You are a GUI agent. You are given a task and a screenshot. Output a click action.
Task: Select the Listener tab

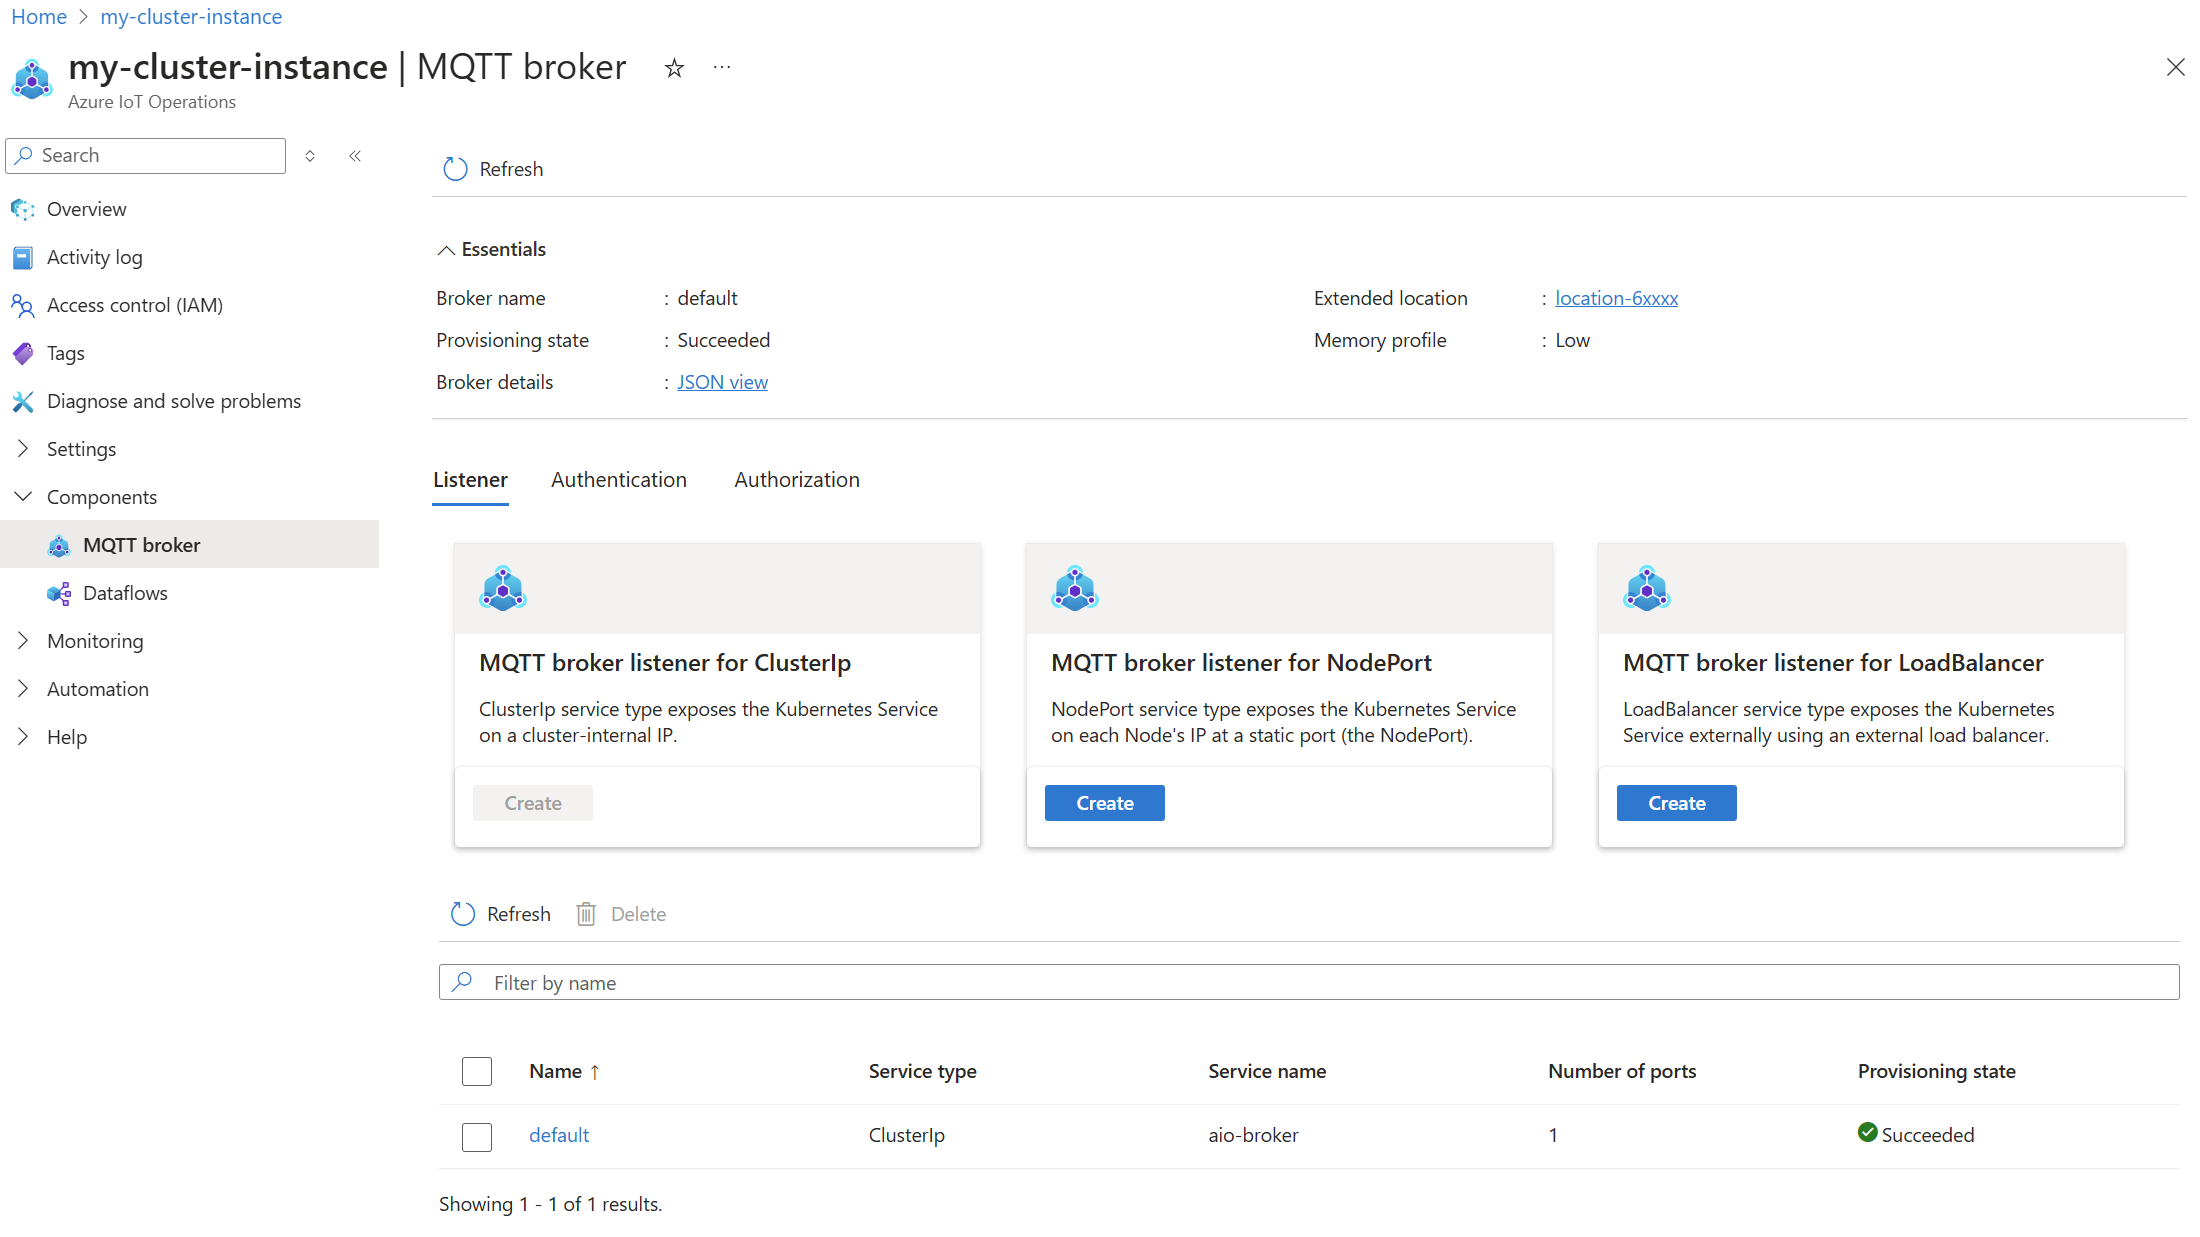click(471, 479)
